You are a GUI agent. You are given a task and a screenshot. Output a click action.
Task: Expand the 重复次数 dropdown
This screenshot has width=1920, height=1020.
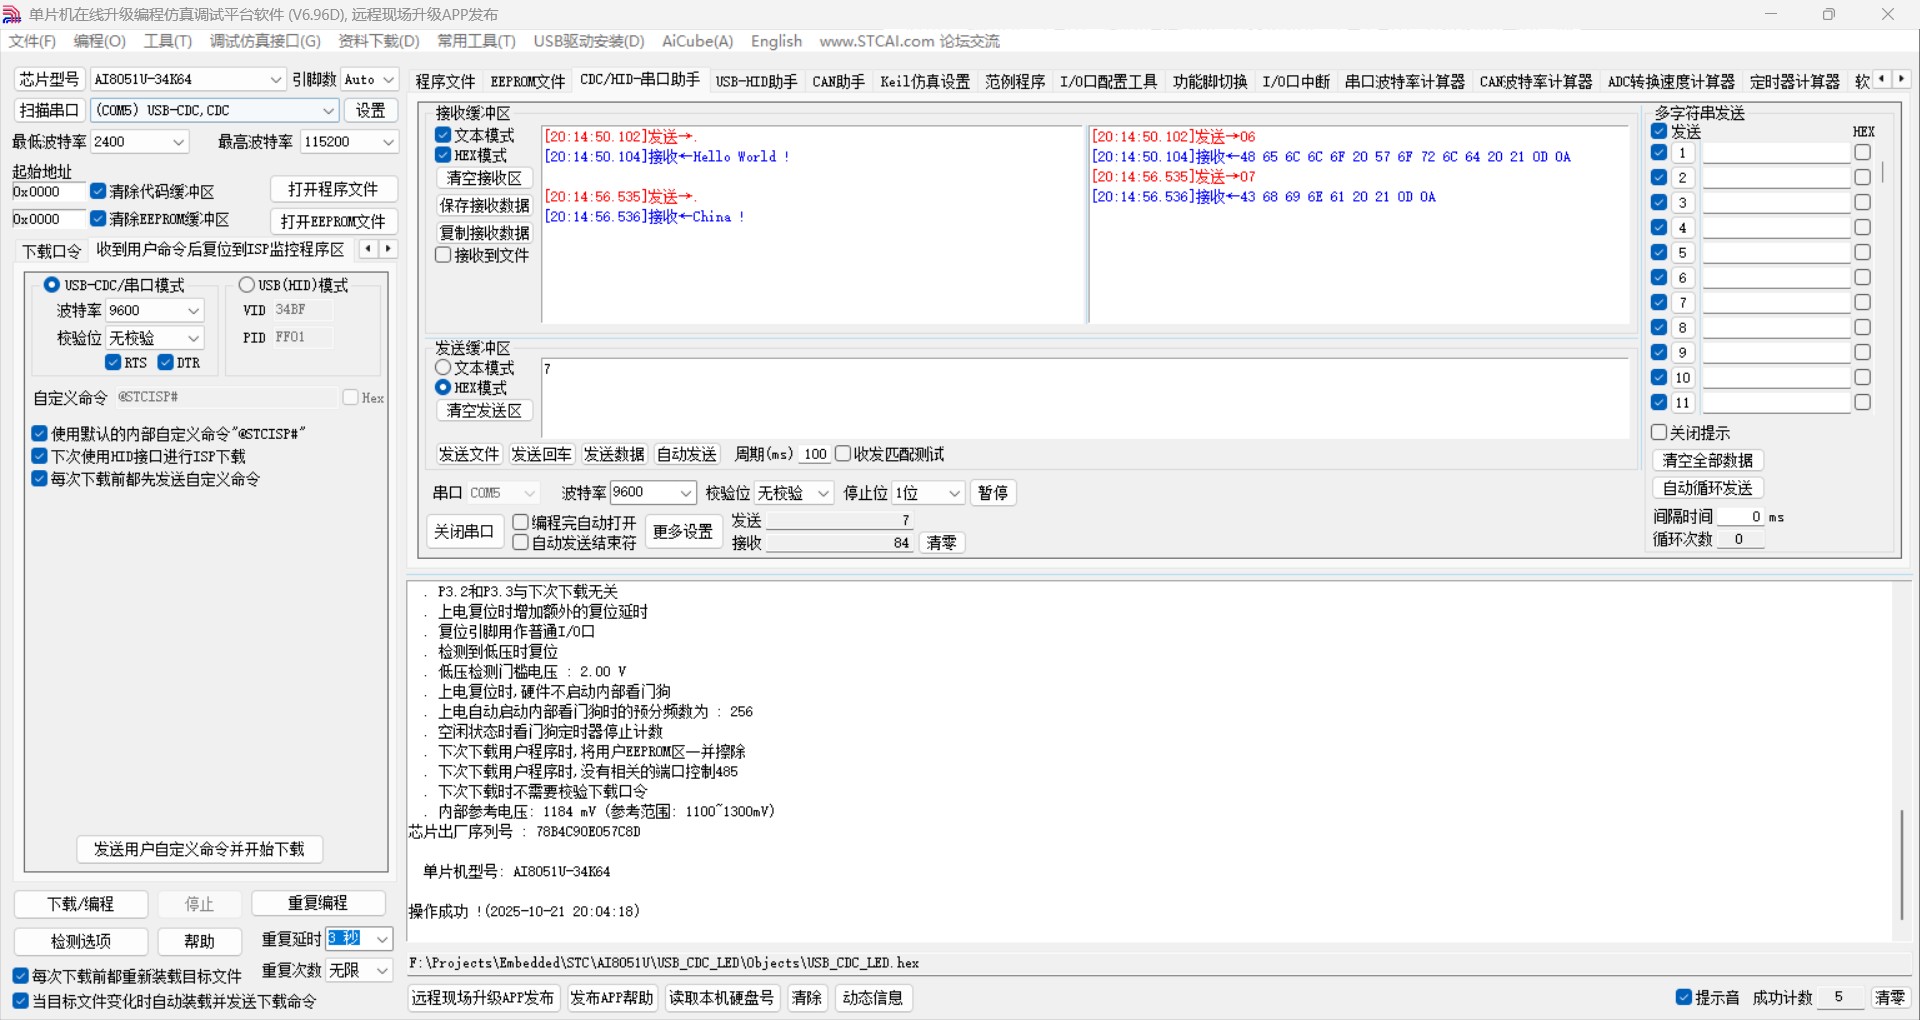381,970
